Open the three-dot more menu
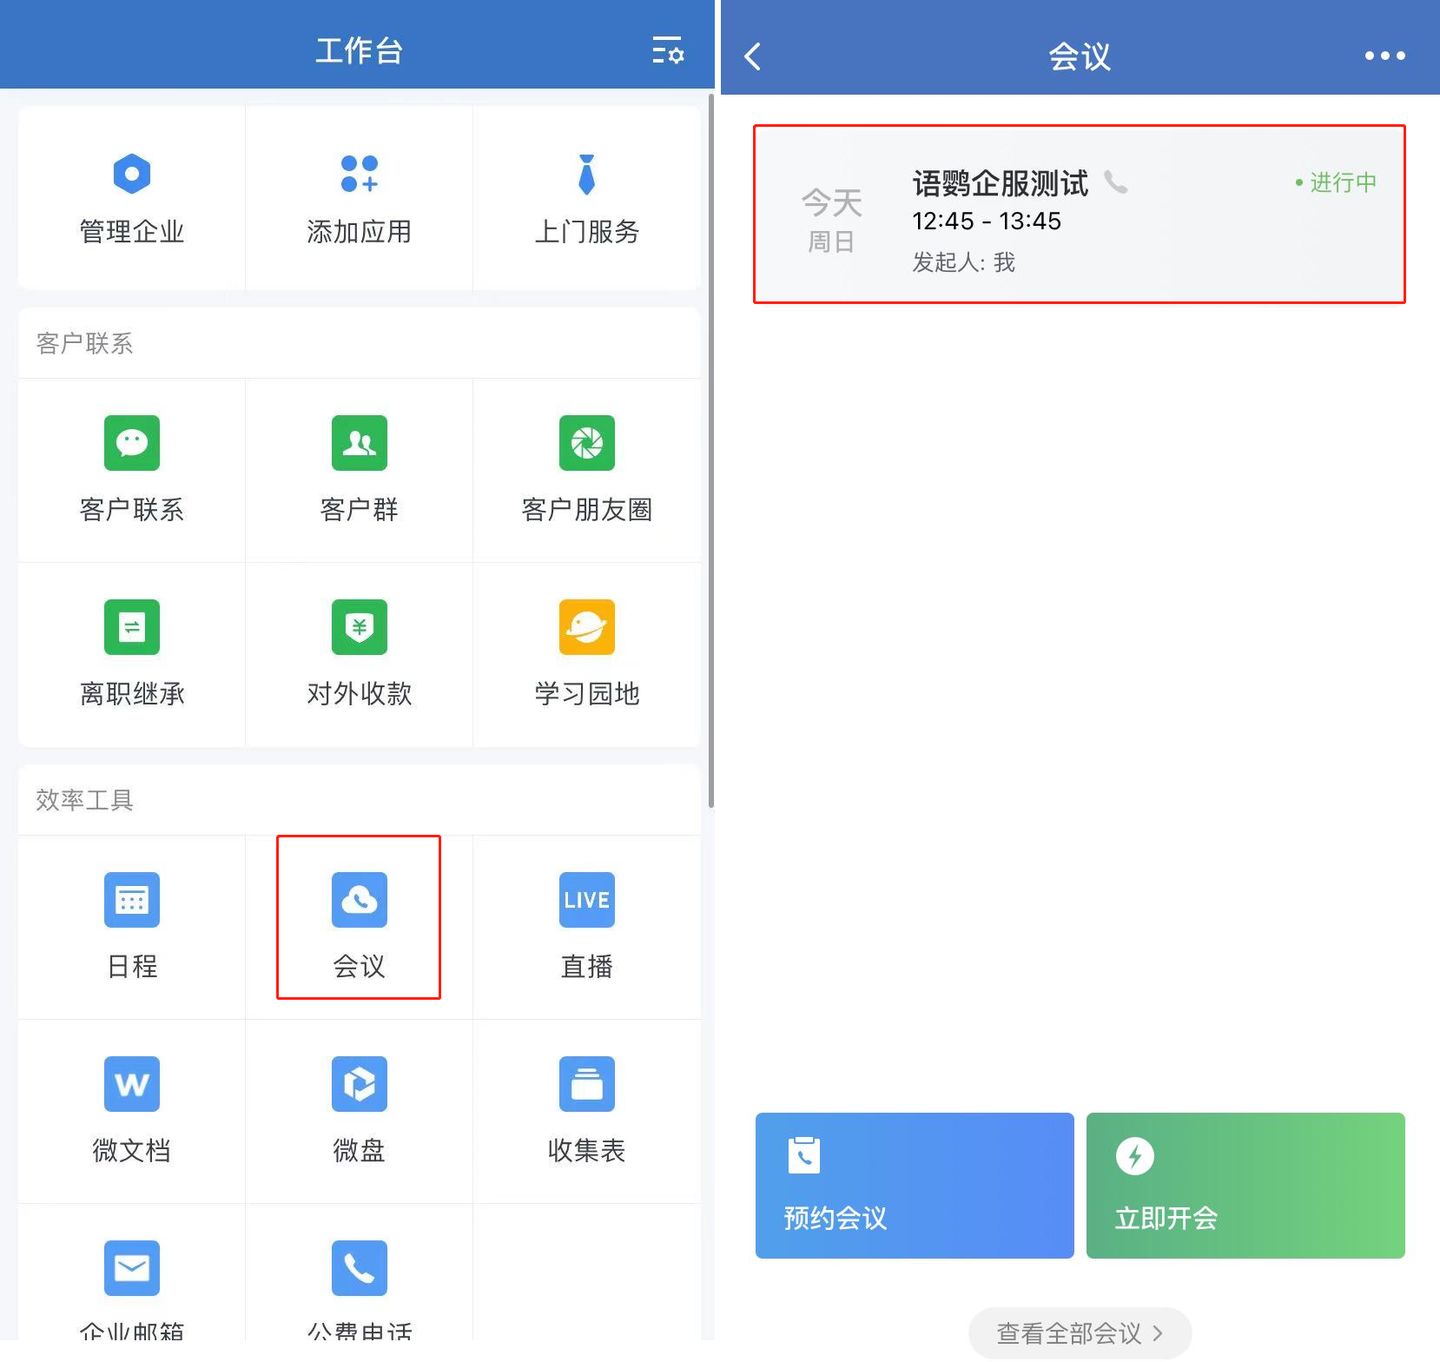Screen dimensions: 1440x1362 tap(1384, 56)
